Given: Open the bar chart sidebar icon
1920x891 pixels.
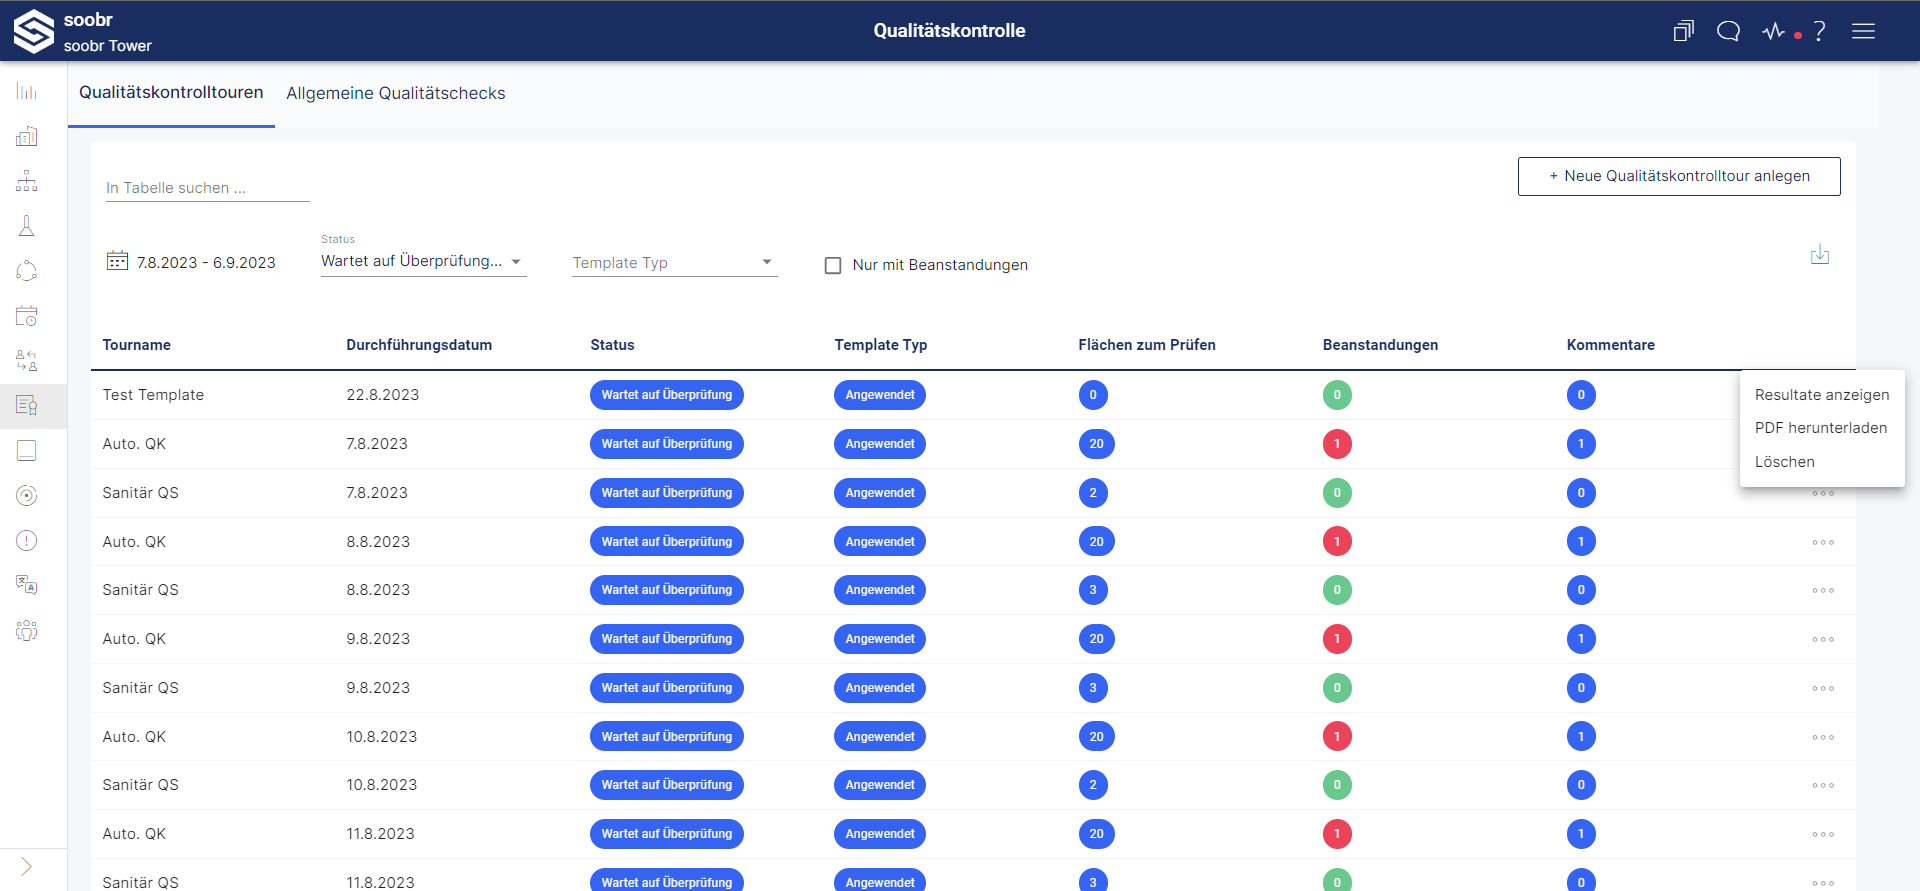Looking at the screenshot, I should pos(27,92).
